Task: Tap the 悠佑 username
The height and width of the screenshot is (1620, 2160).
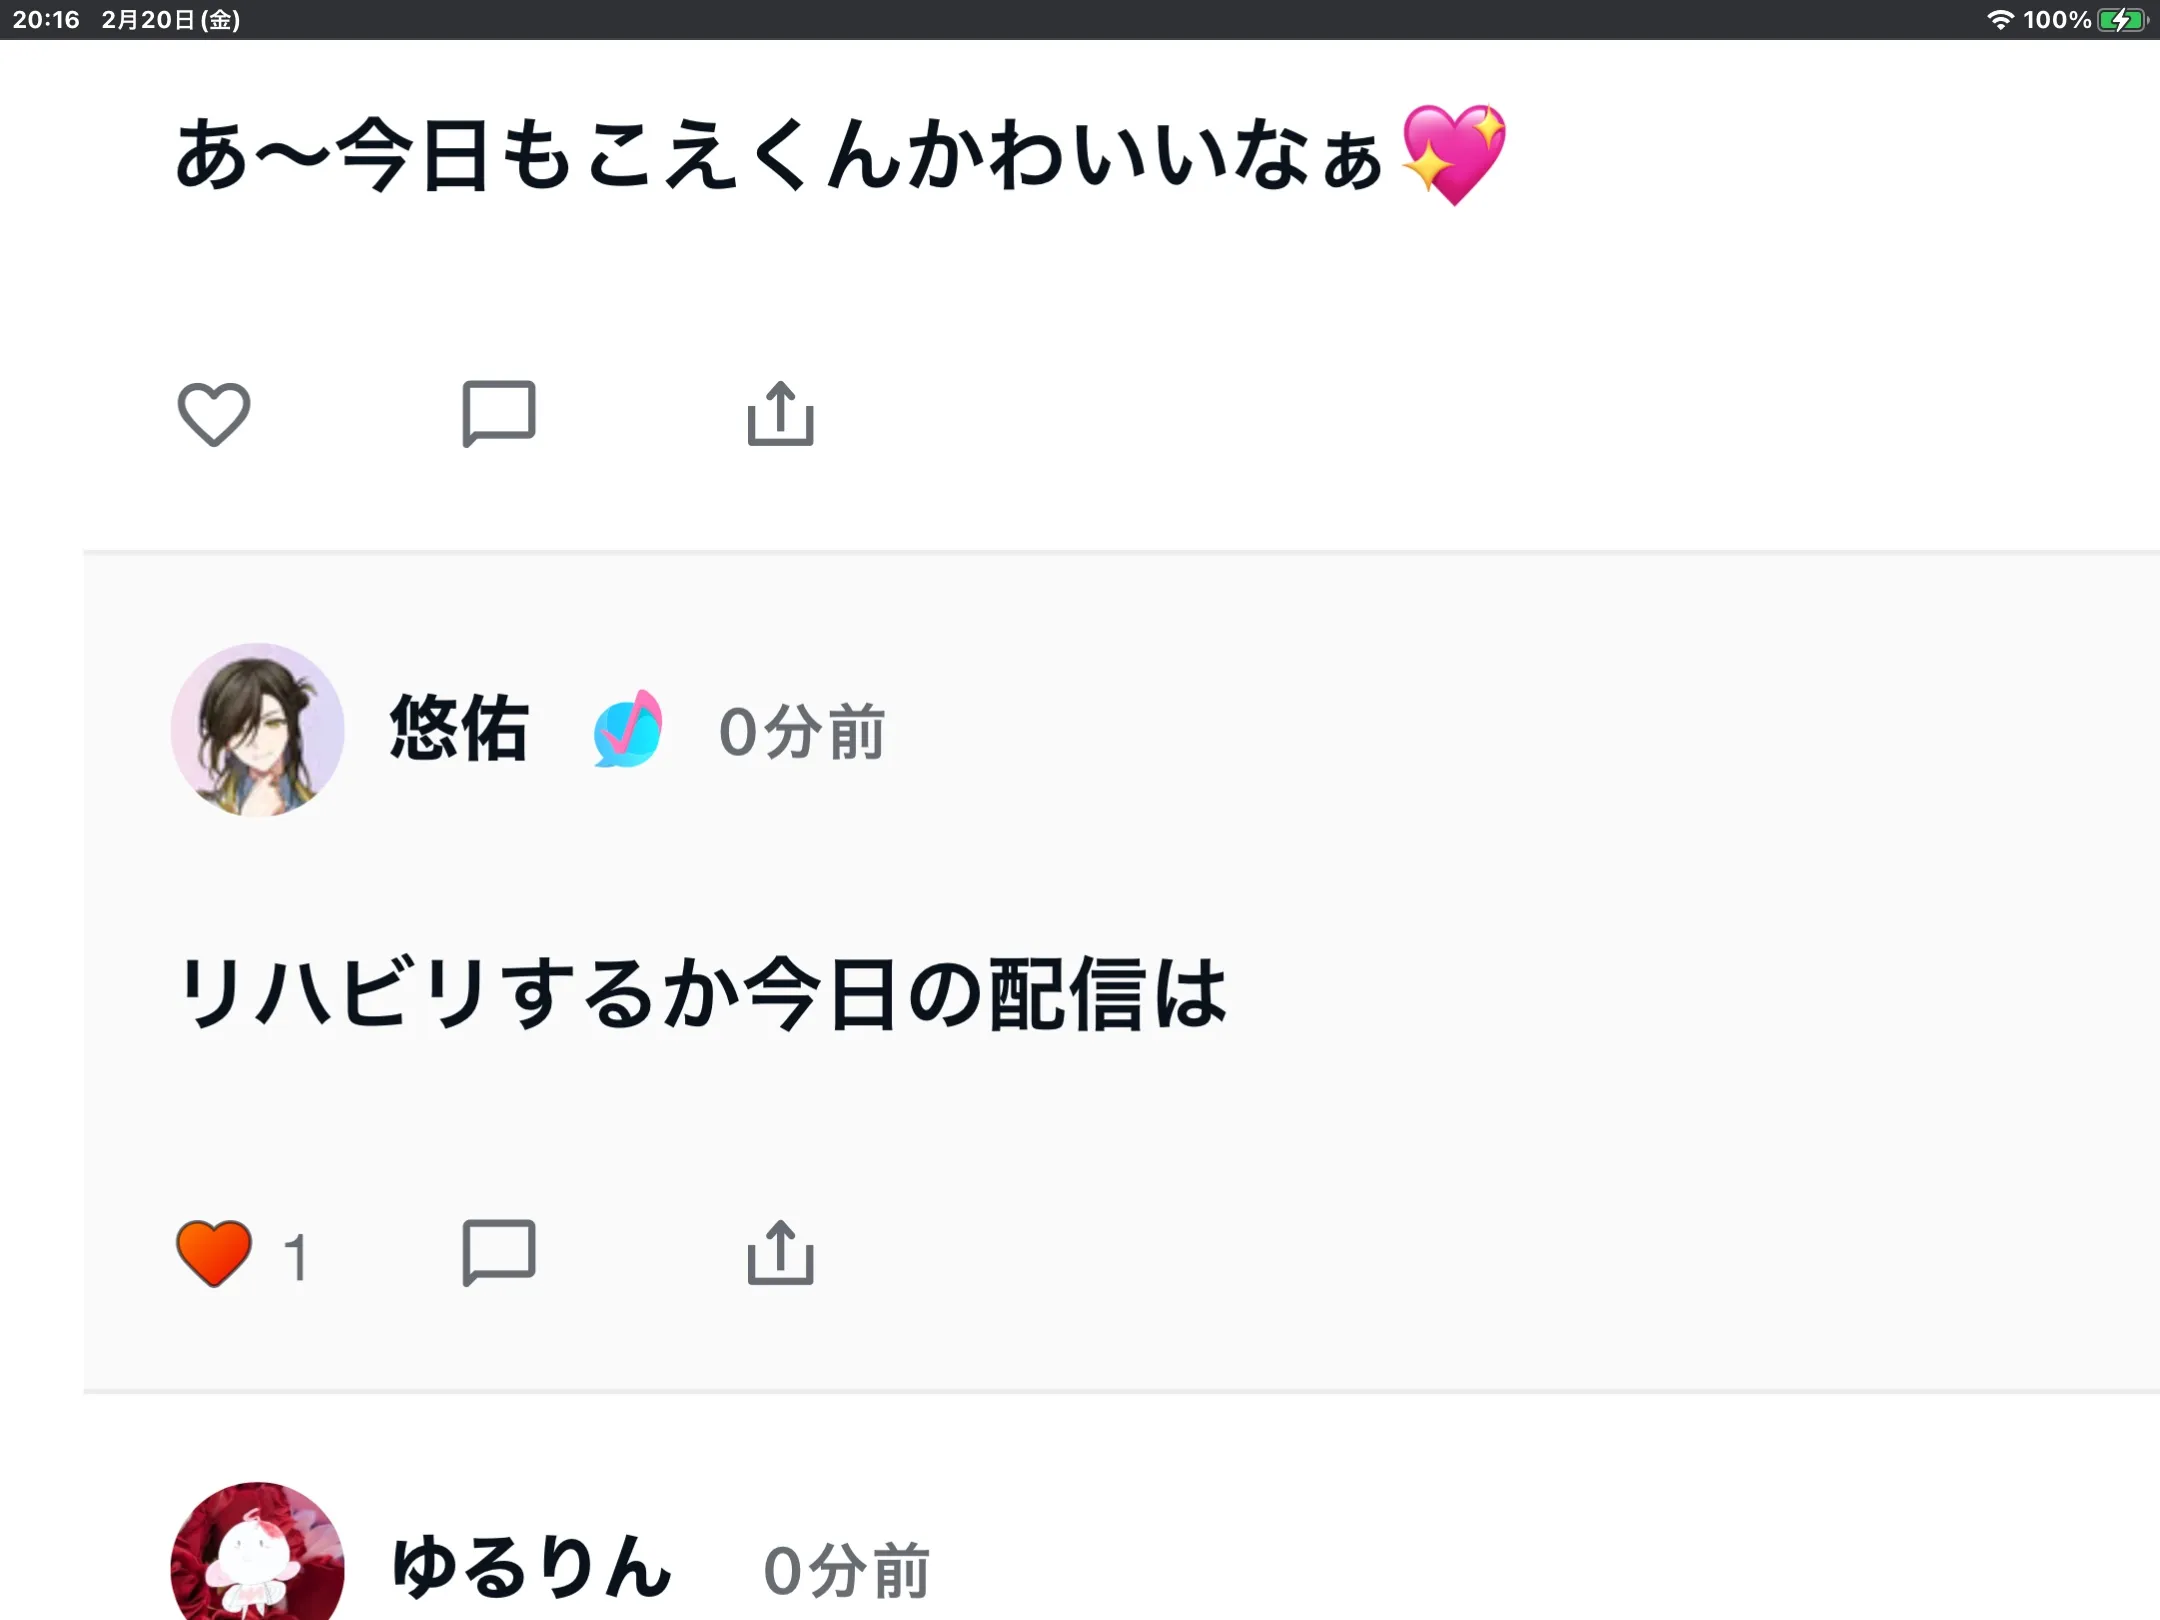Action: 459,730
